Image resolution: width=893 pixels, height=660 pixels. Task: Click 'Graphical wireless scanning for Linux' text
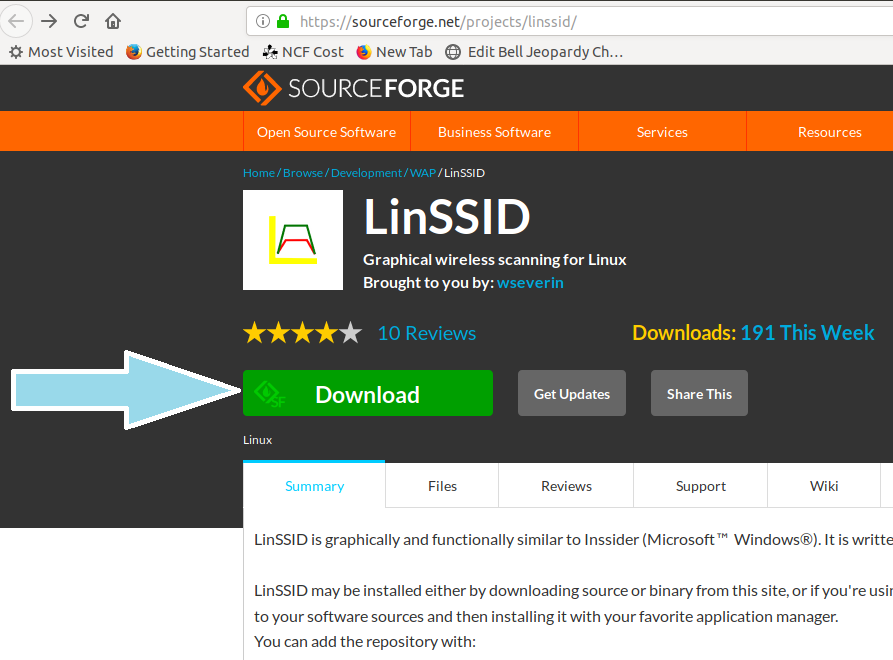(494, 260)
